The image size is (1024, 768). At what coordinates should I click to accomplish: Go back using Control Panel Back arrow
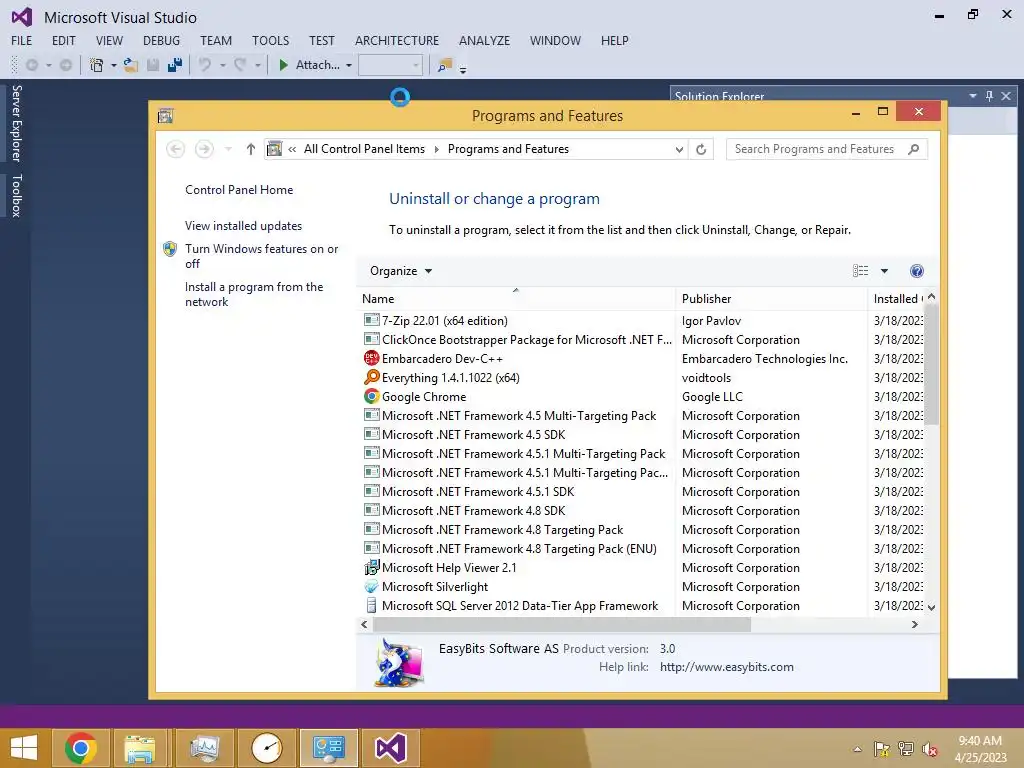coord(175,149)
